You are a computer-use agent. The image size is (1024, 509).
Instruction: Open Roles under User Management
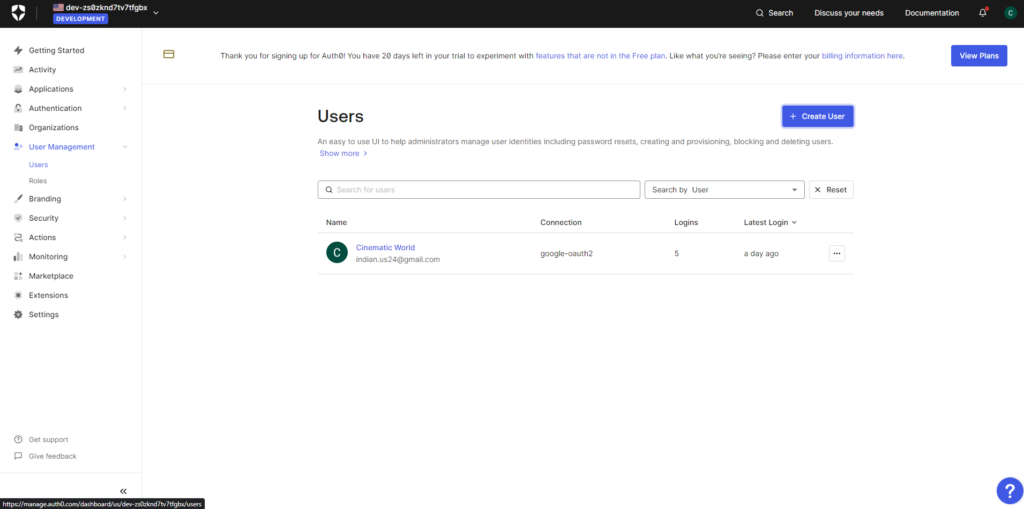click(38, 181)
